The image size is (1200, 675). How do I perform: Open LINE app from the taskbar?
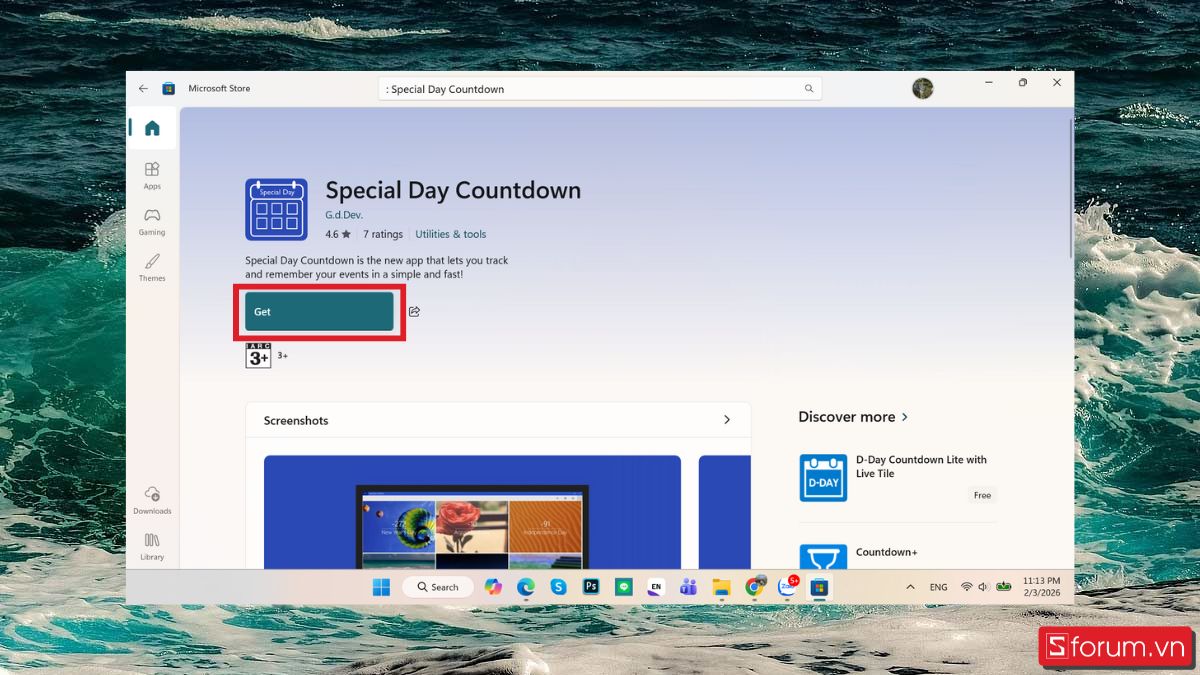pyautogui.click(x=624, y=587)
